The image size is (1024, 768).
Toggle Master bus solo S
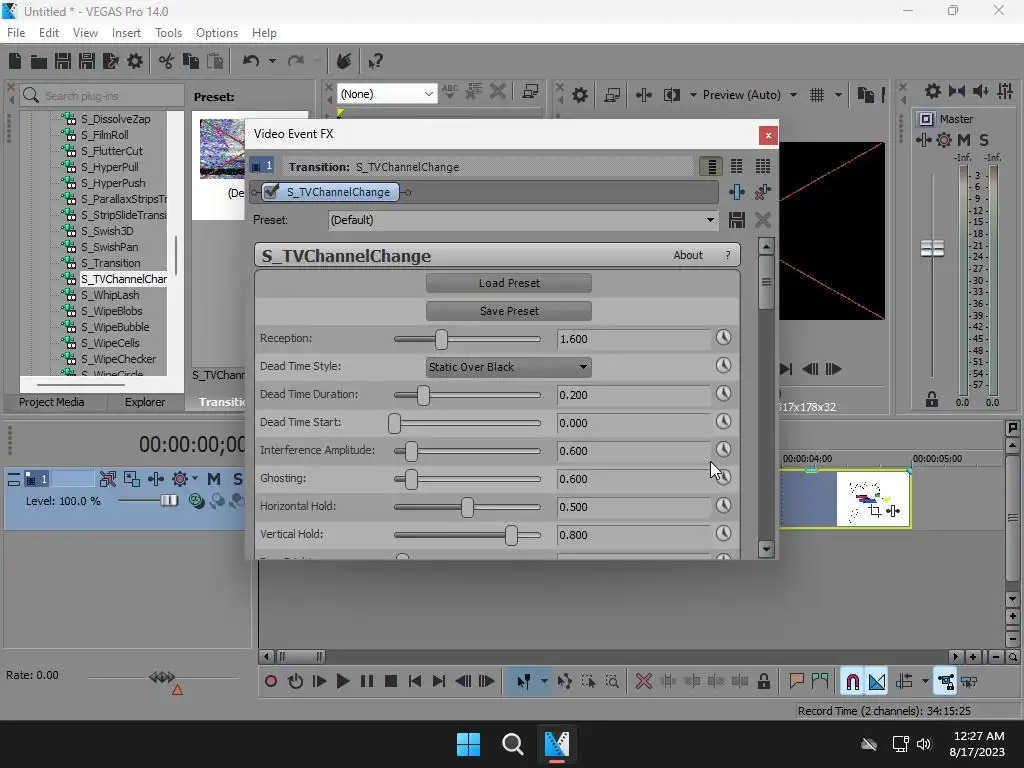point(984,140)
